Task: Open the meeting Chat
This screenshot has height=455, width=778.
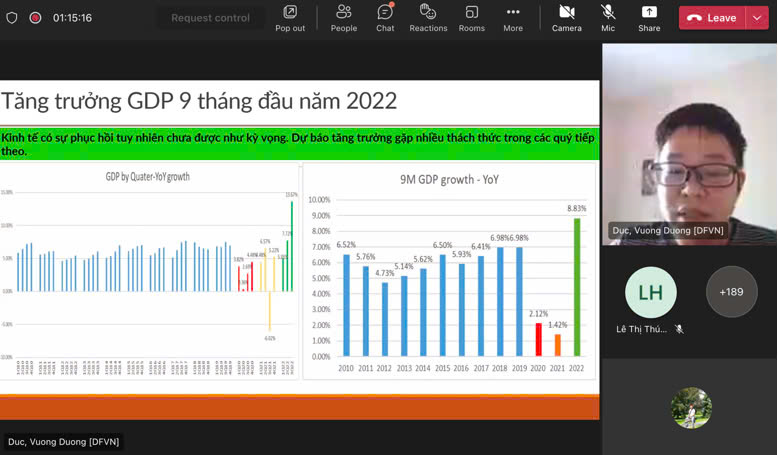Action: coord(385,17)
